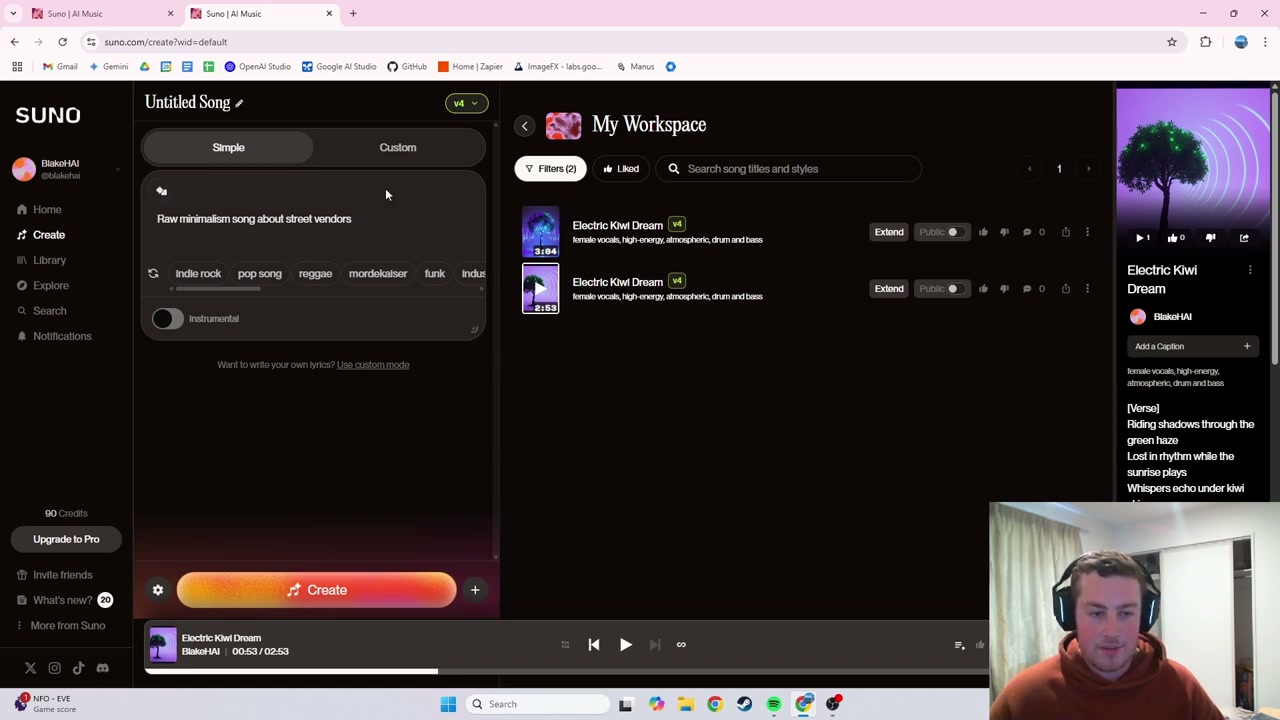1280x720 pixels.
Task: Add the mordekaiser style tag
Action: coord(378,273)
